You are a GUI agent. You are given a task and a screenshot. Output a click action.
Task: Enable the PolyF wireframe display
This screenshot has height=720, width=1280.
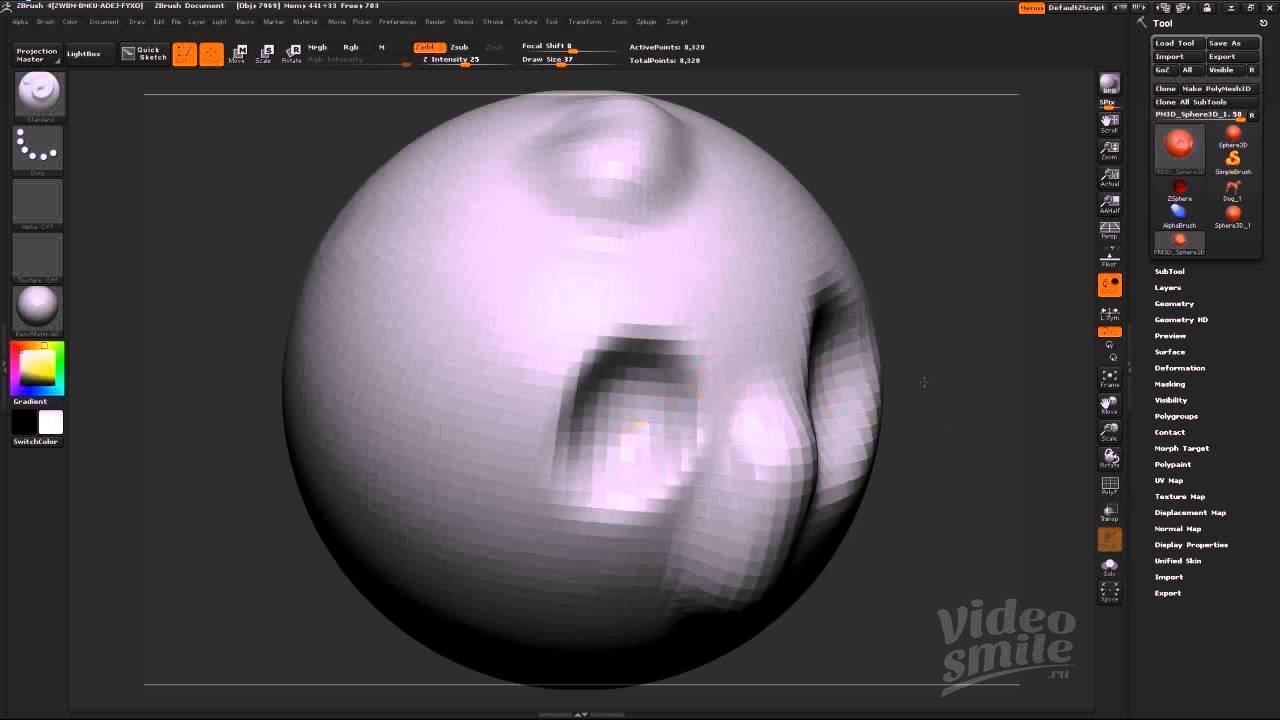pyautogui.click(x=1109, y=486)
